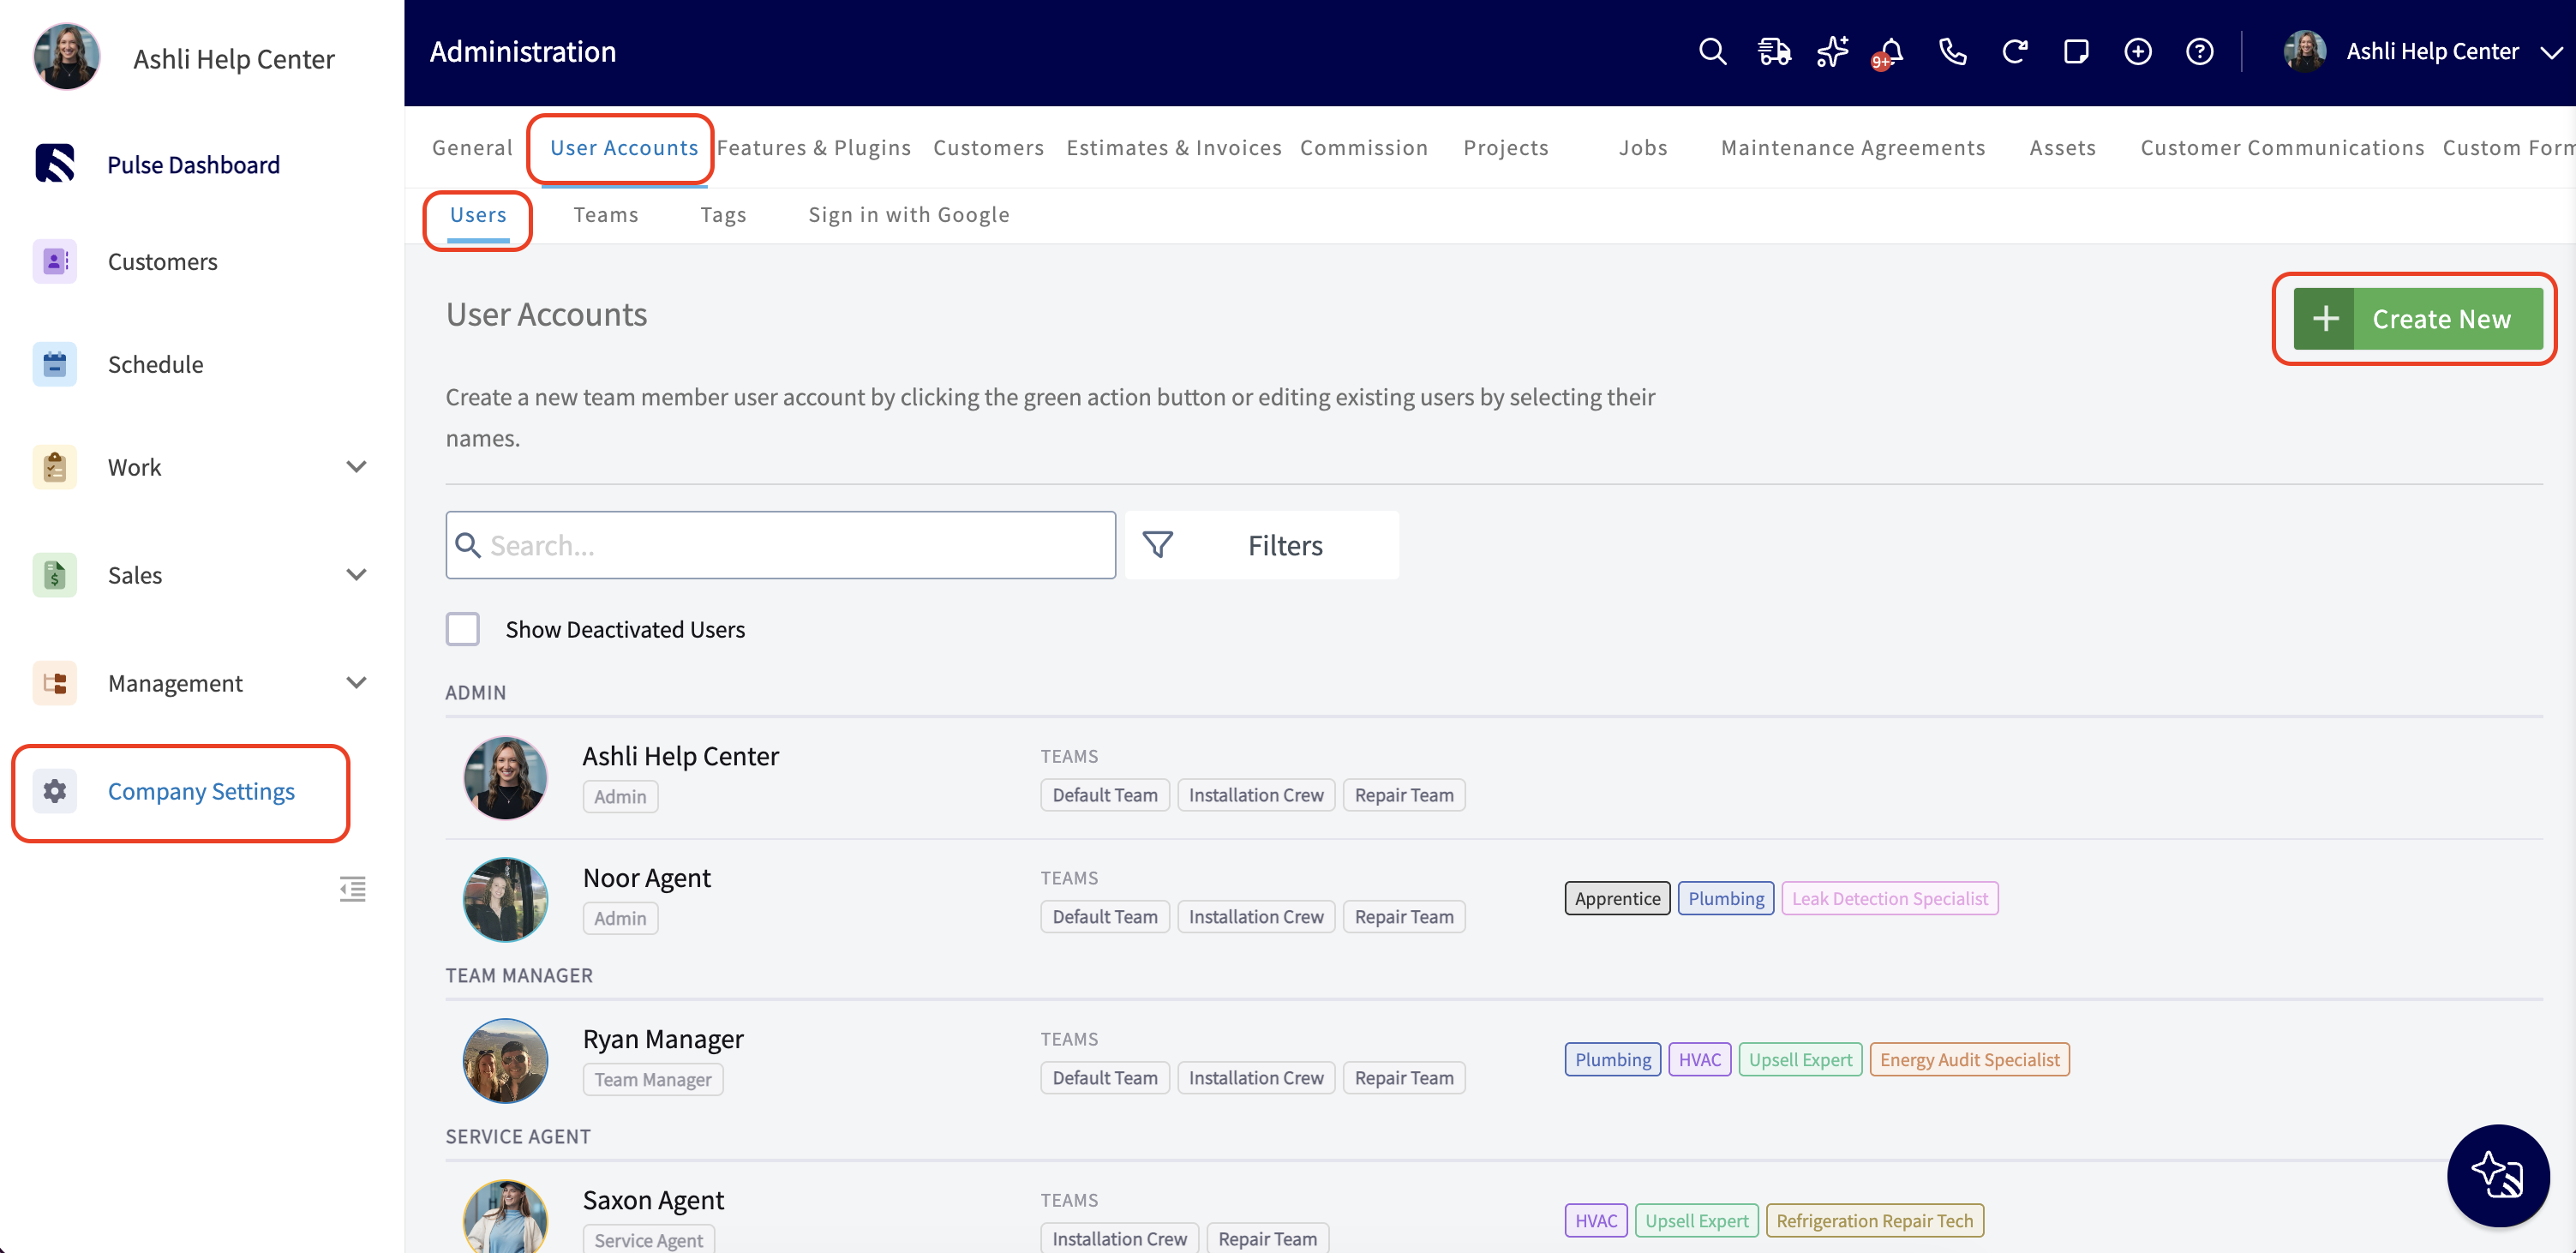
Task: Click Ryan Manager's profile photo
Action: [505, 1060]
